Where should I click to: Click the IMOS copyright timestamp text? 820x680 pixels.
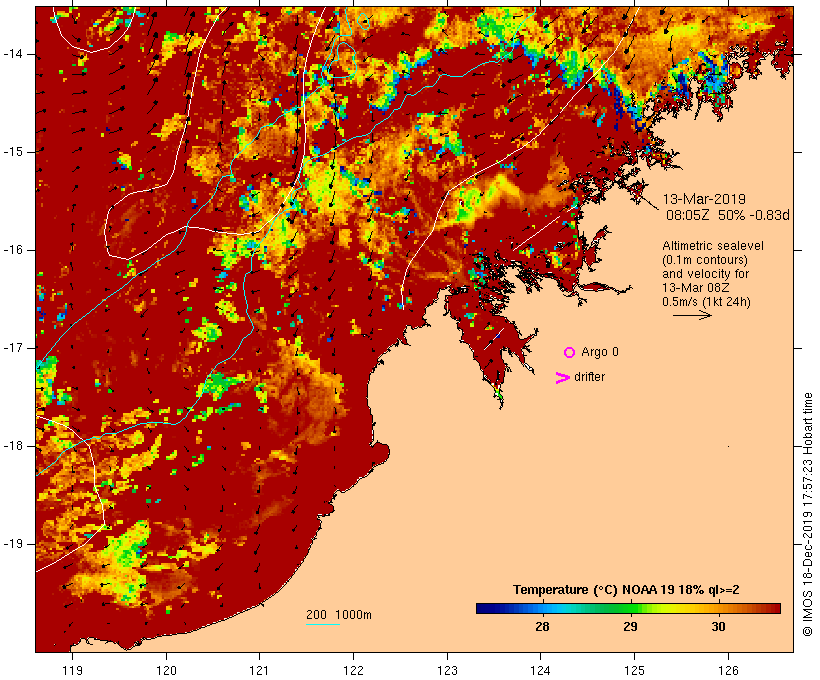point(807,515)
